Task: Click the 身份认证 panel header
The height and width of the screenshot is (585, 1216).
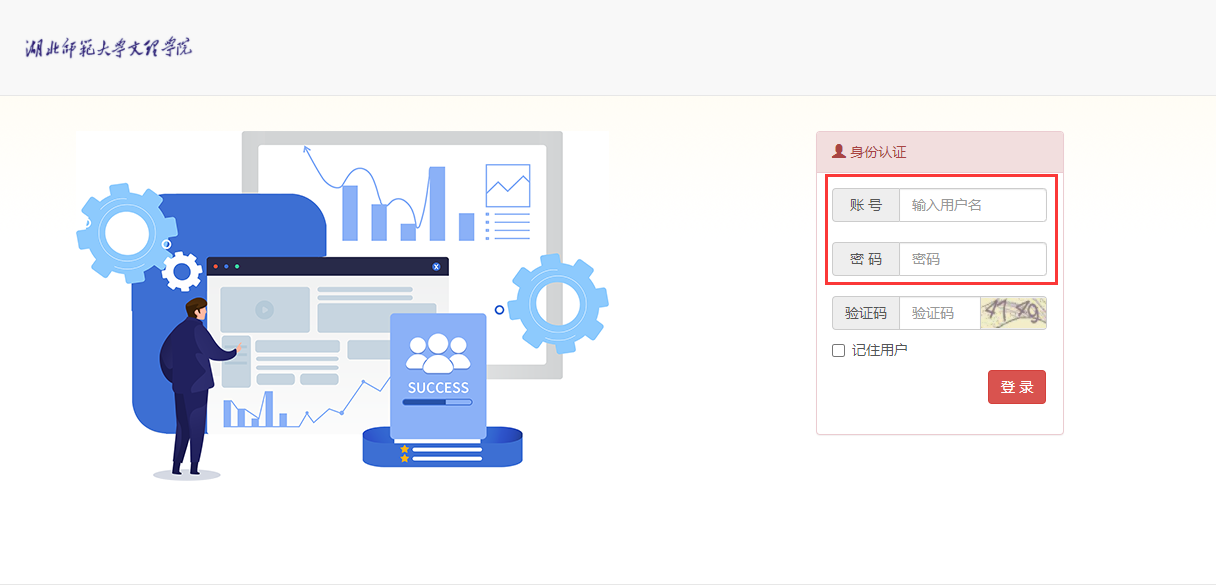Action: pos(939,152)
